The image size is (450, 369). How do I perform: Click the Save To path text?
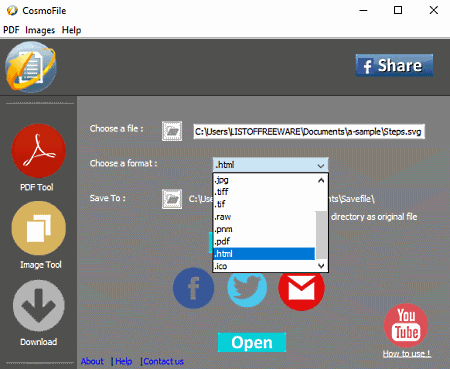pos(282,199)
